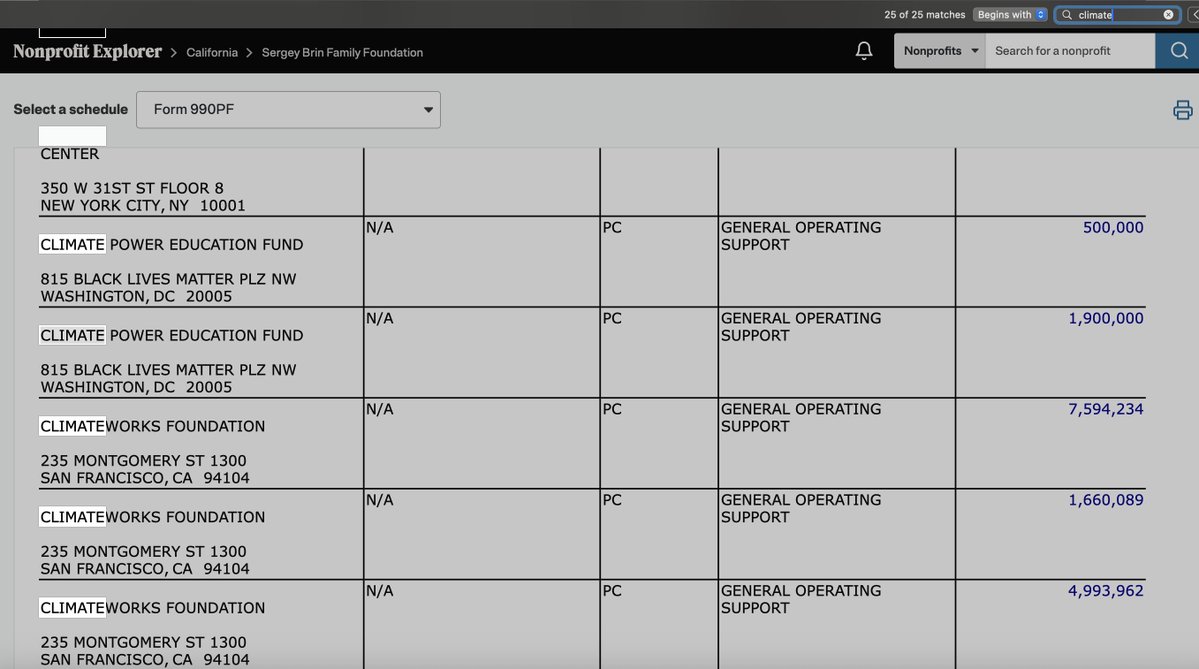
Task: Clear the climate find query
Action: pos(1168,15)
